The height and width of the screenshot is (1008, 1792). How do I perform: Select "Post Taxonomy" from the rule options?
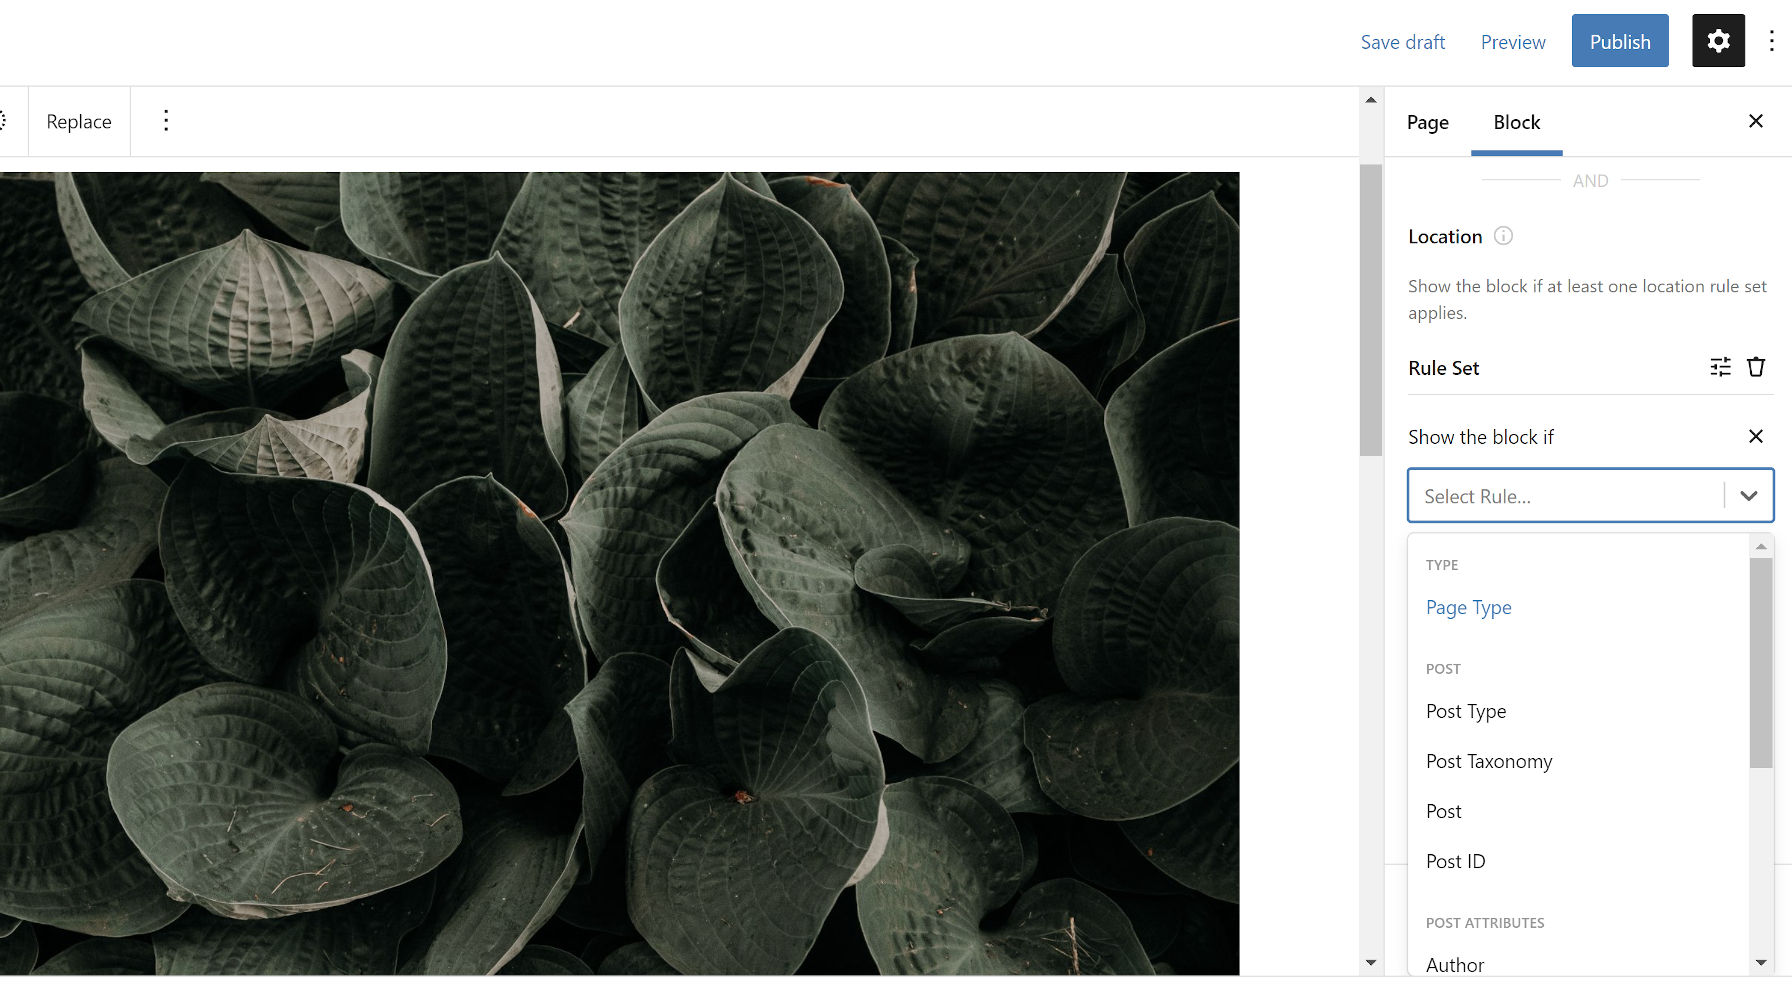(1489, 761)
